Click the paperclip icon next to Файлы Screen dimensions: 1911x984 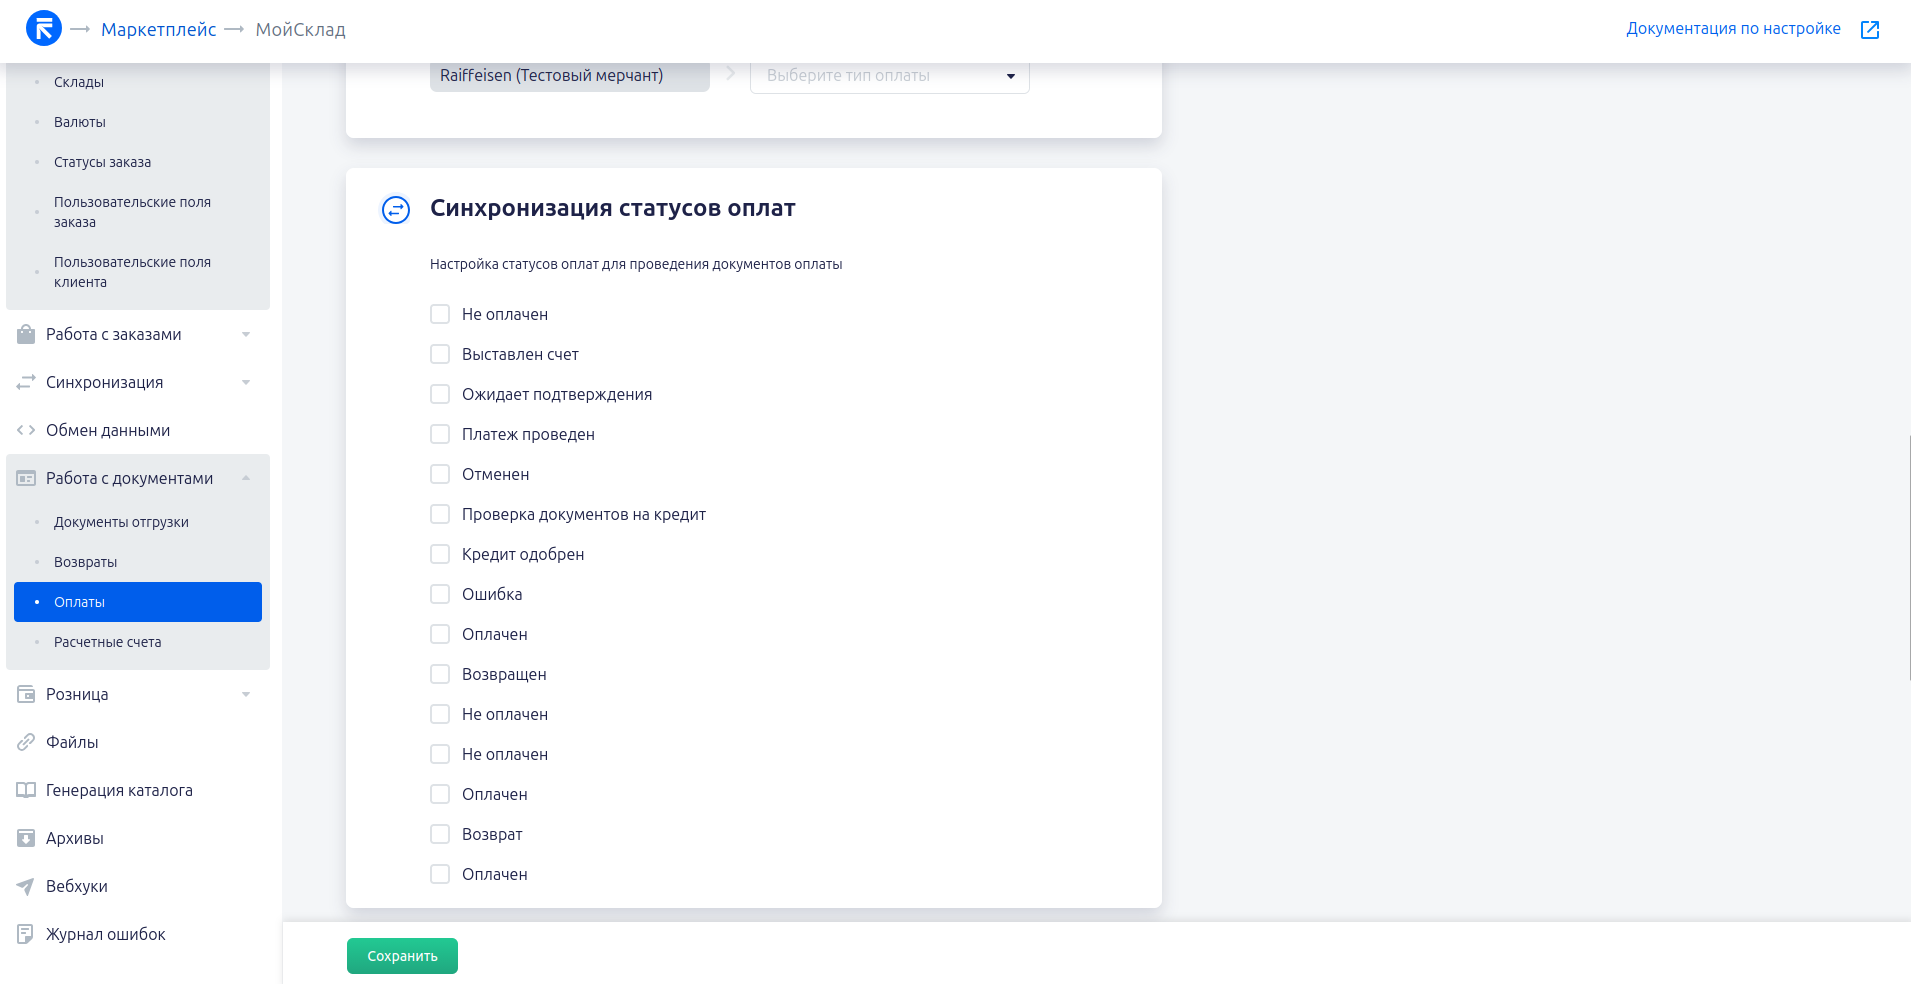pos(26,742)
